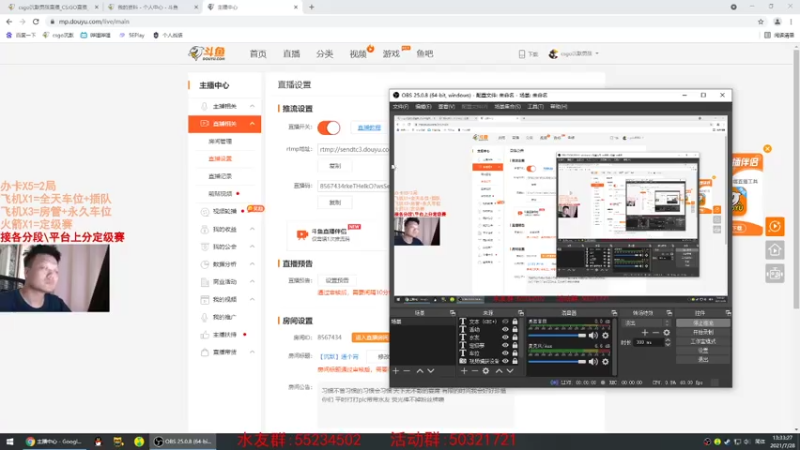Click 设置预告 button under 直播预告
This screenshot has height=450, width=800.
(x=337, y=280)
